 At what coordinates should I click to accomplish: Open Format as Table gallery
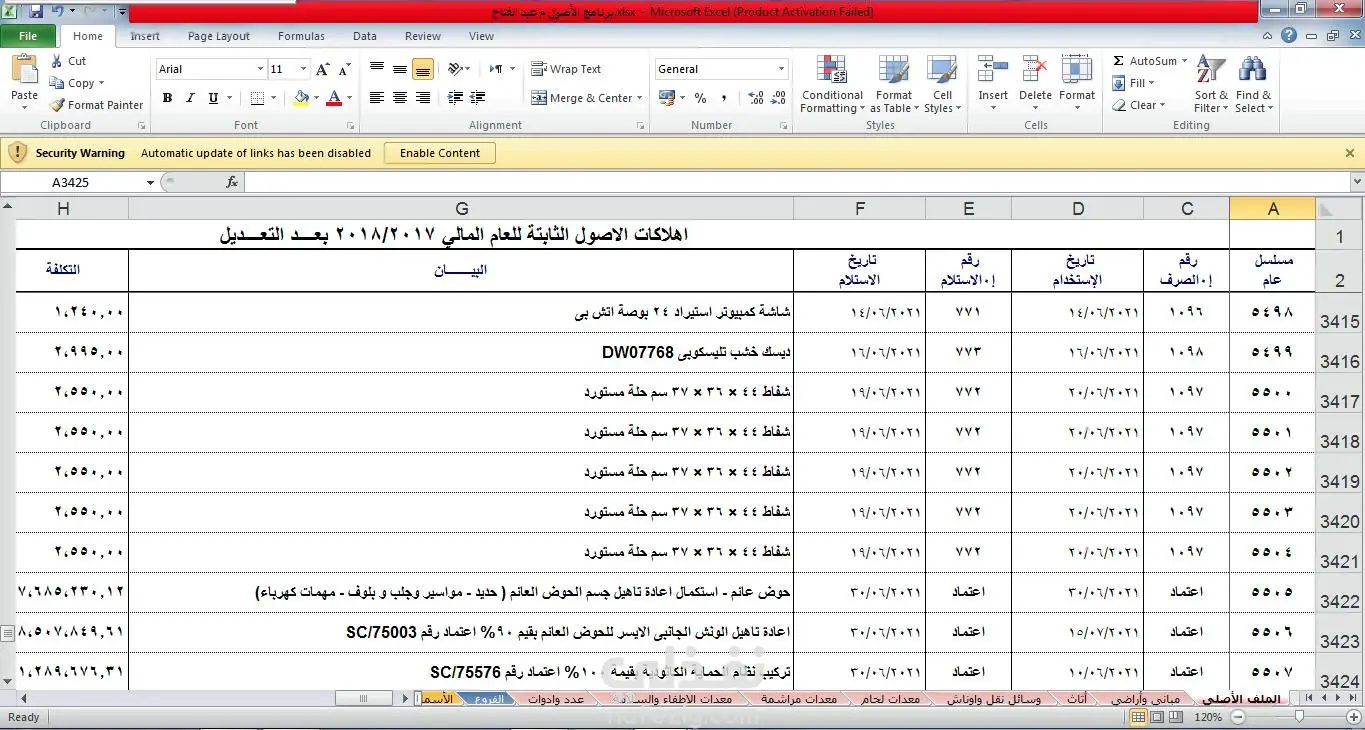[x=893, y=84]
